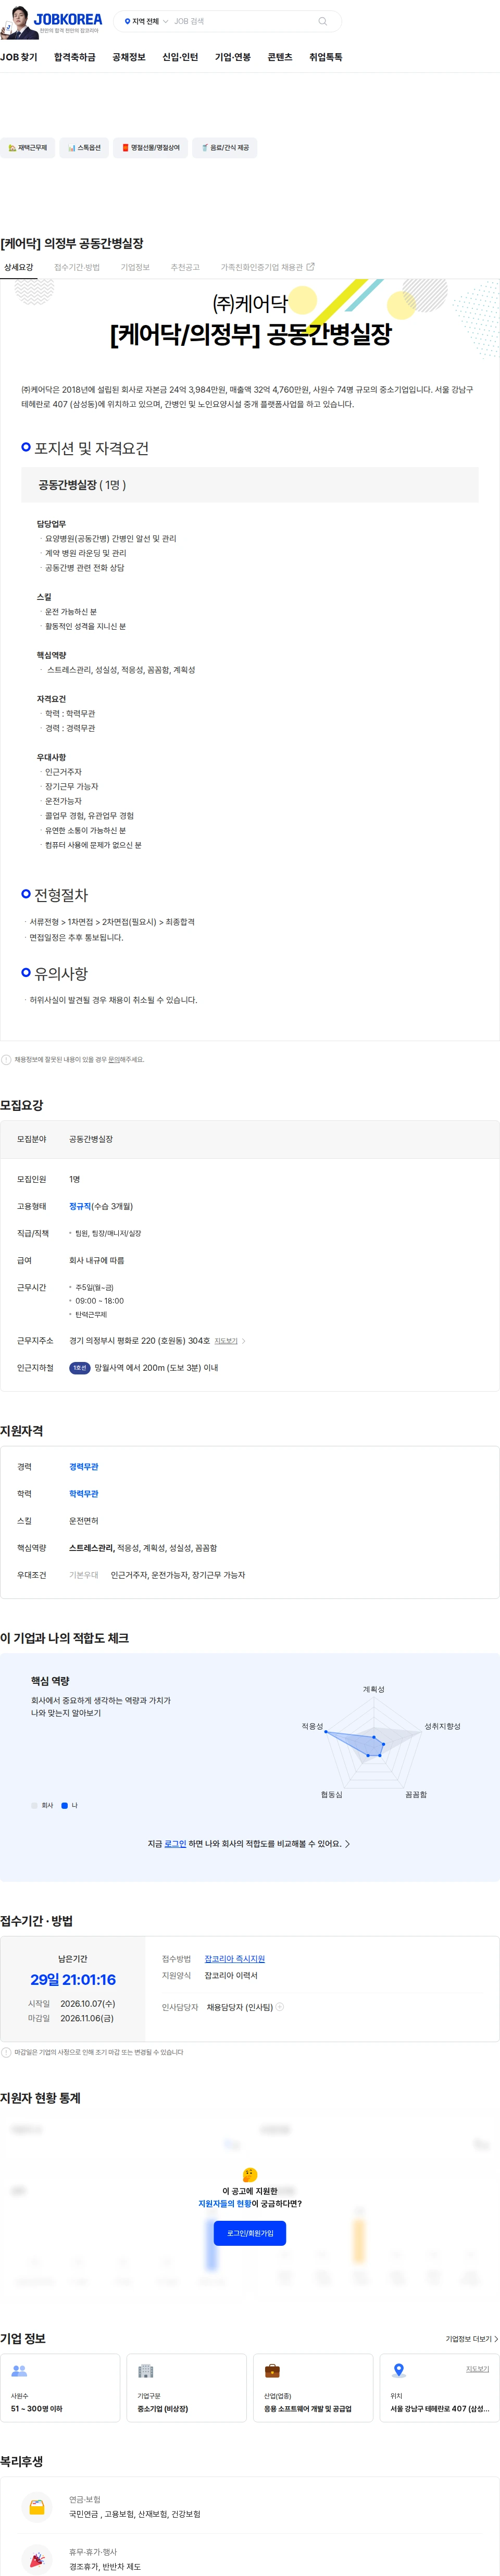The height and width of the screenshot is (2576, 500).
Task: Click the 기업구분 building icon
Action: coord(146,2370)
